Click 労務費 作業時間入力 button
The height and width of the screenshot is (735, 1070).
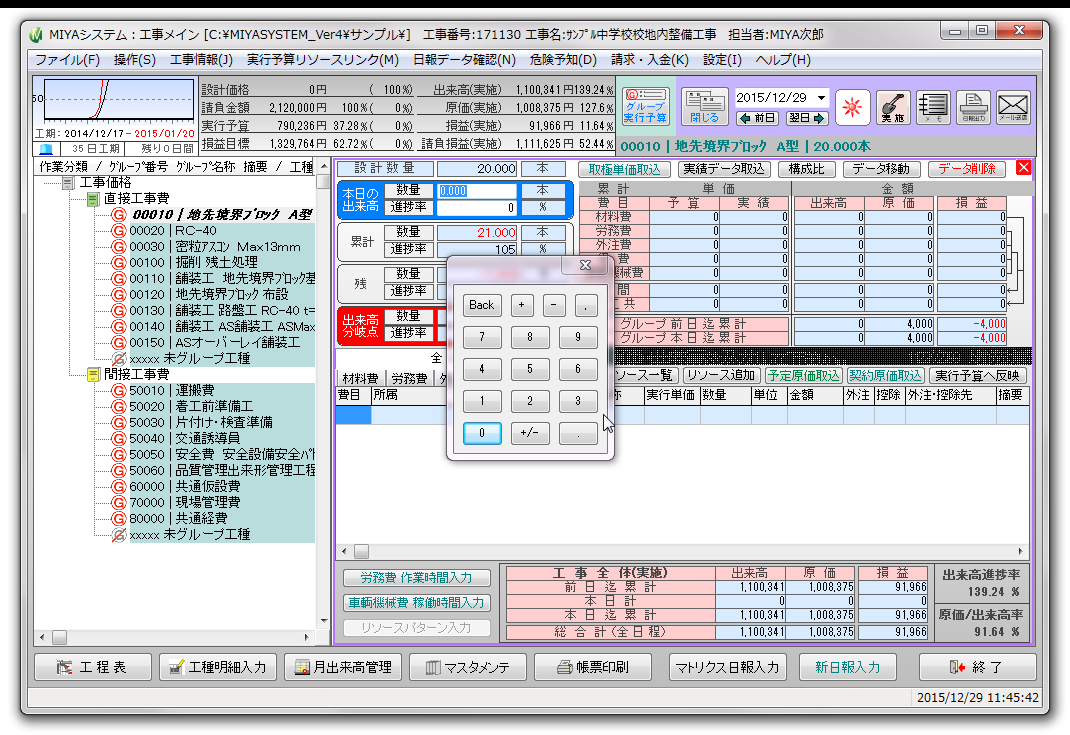(x=416, y=578)
